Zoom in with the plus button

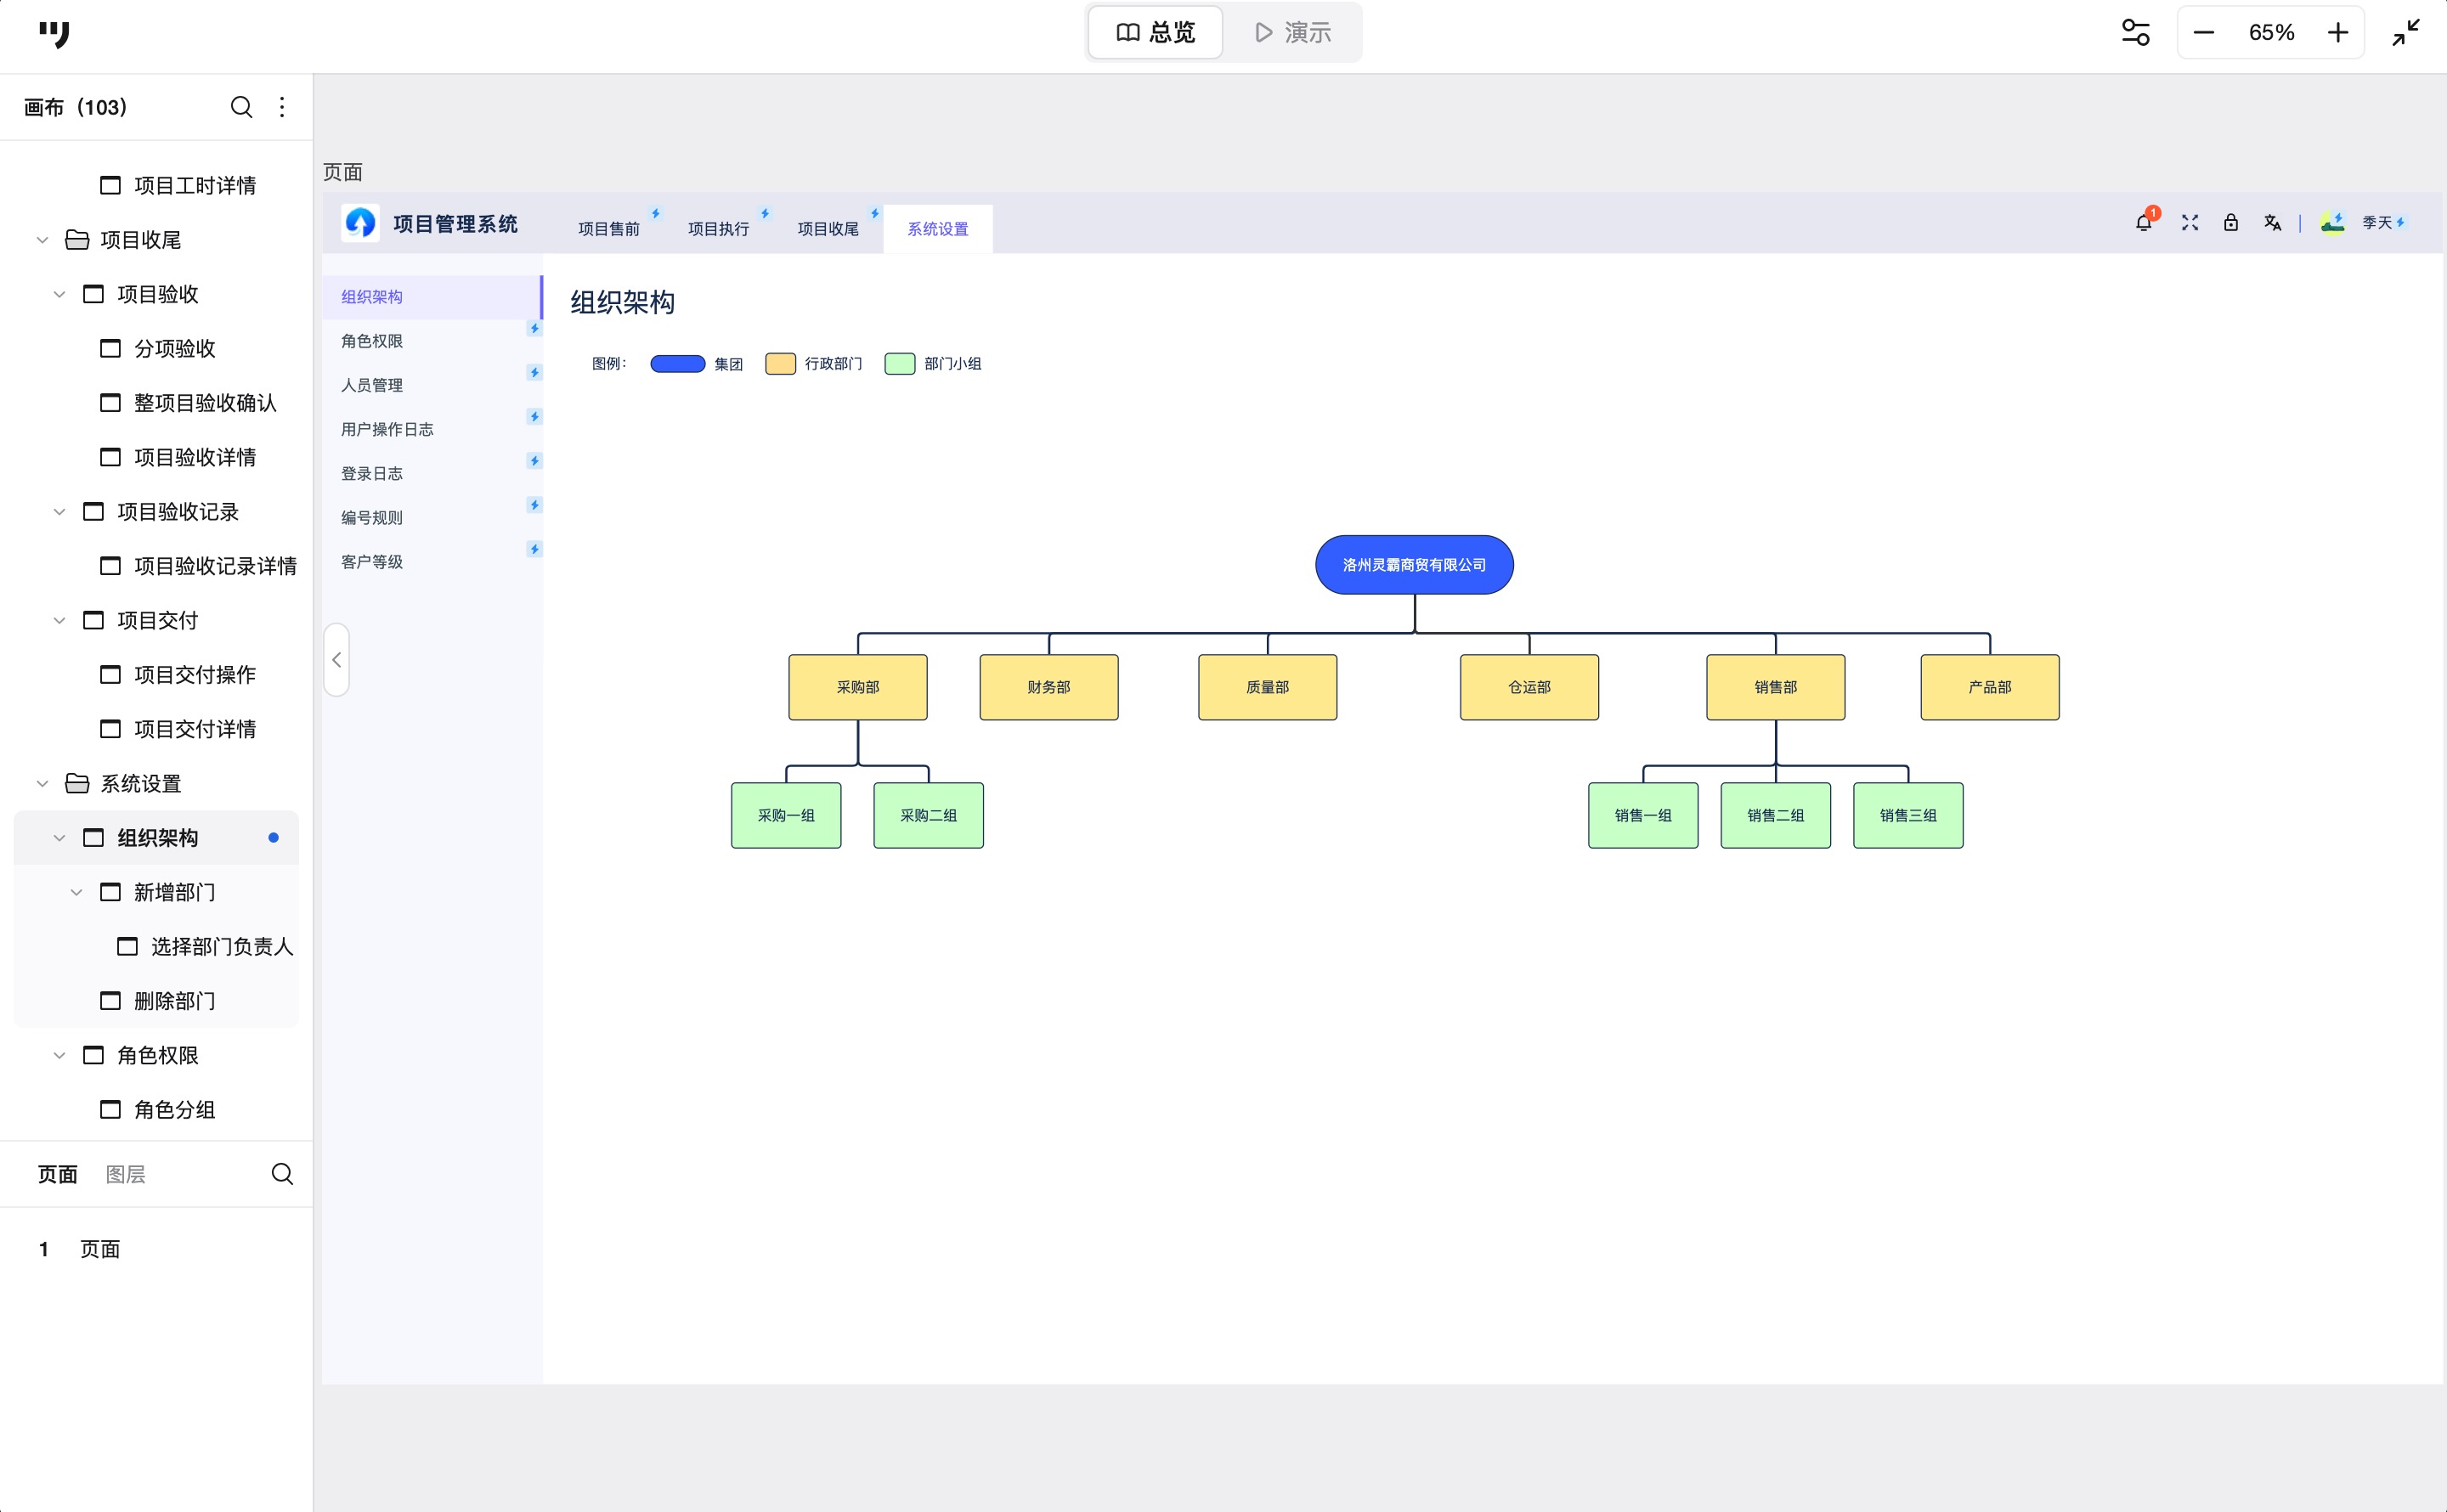tap(2337, 33)
